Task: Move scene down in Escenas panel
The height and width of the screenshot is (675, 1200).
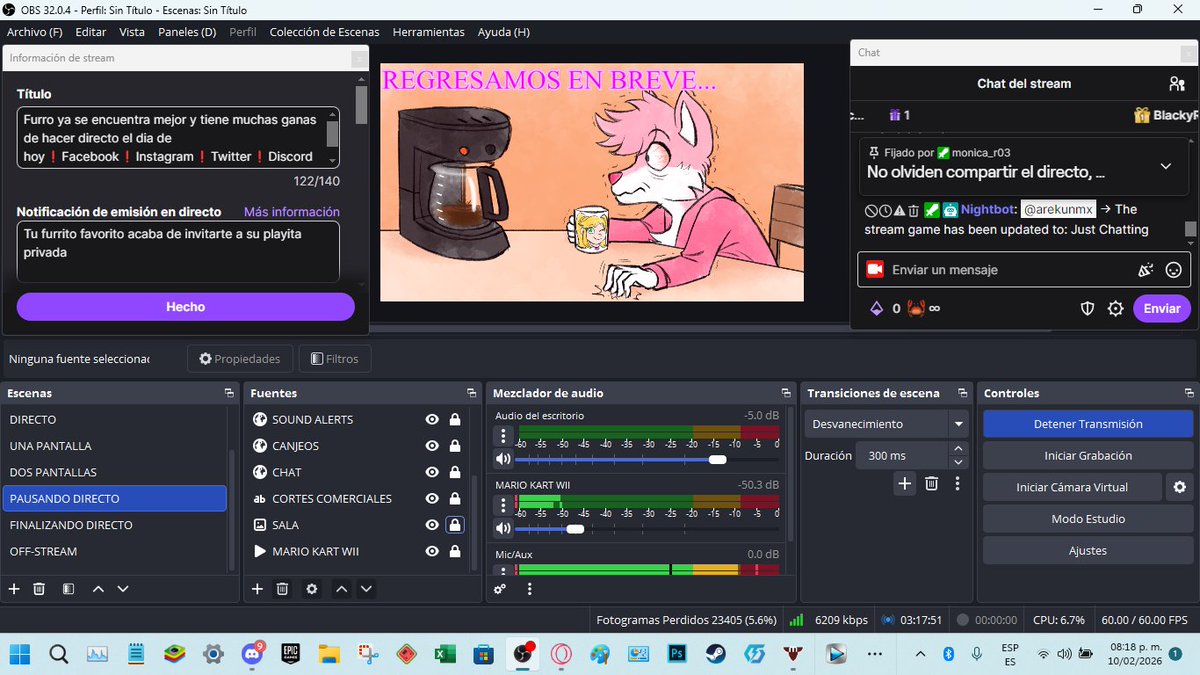Action: pyautogui.click(x=123, y=589)
